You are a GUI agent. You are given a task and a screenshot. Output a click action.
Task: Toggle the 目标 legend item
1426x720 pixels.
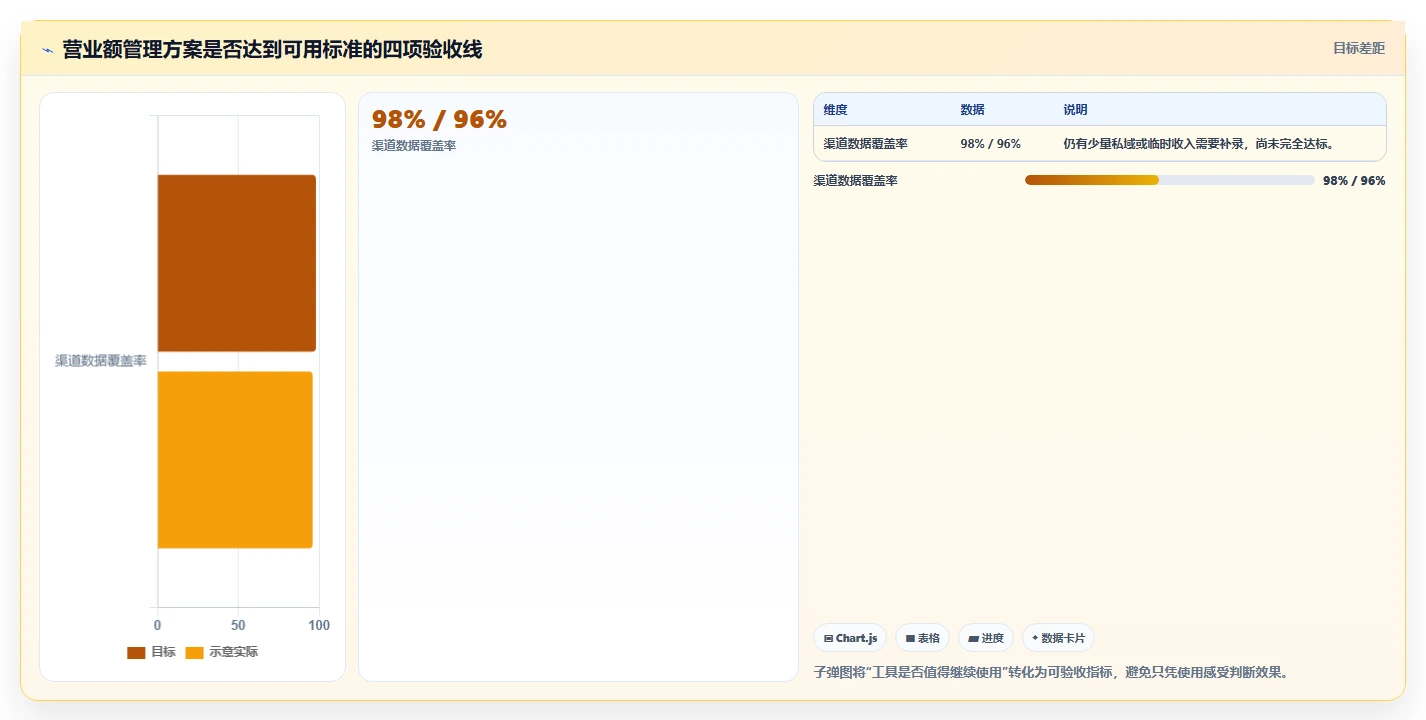click(x=151, y=652)
